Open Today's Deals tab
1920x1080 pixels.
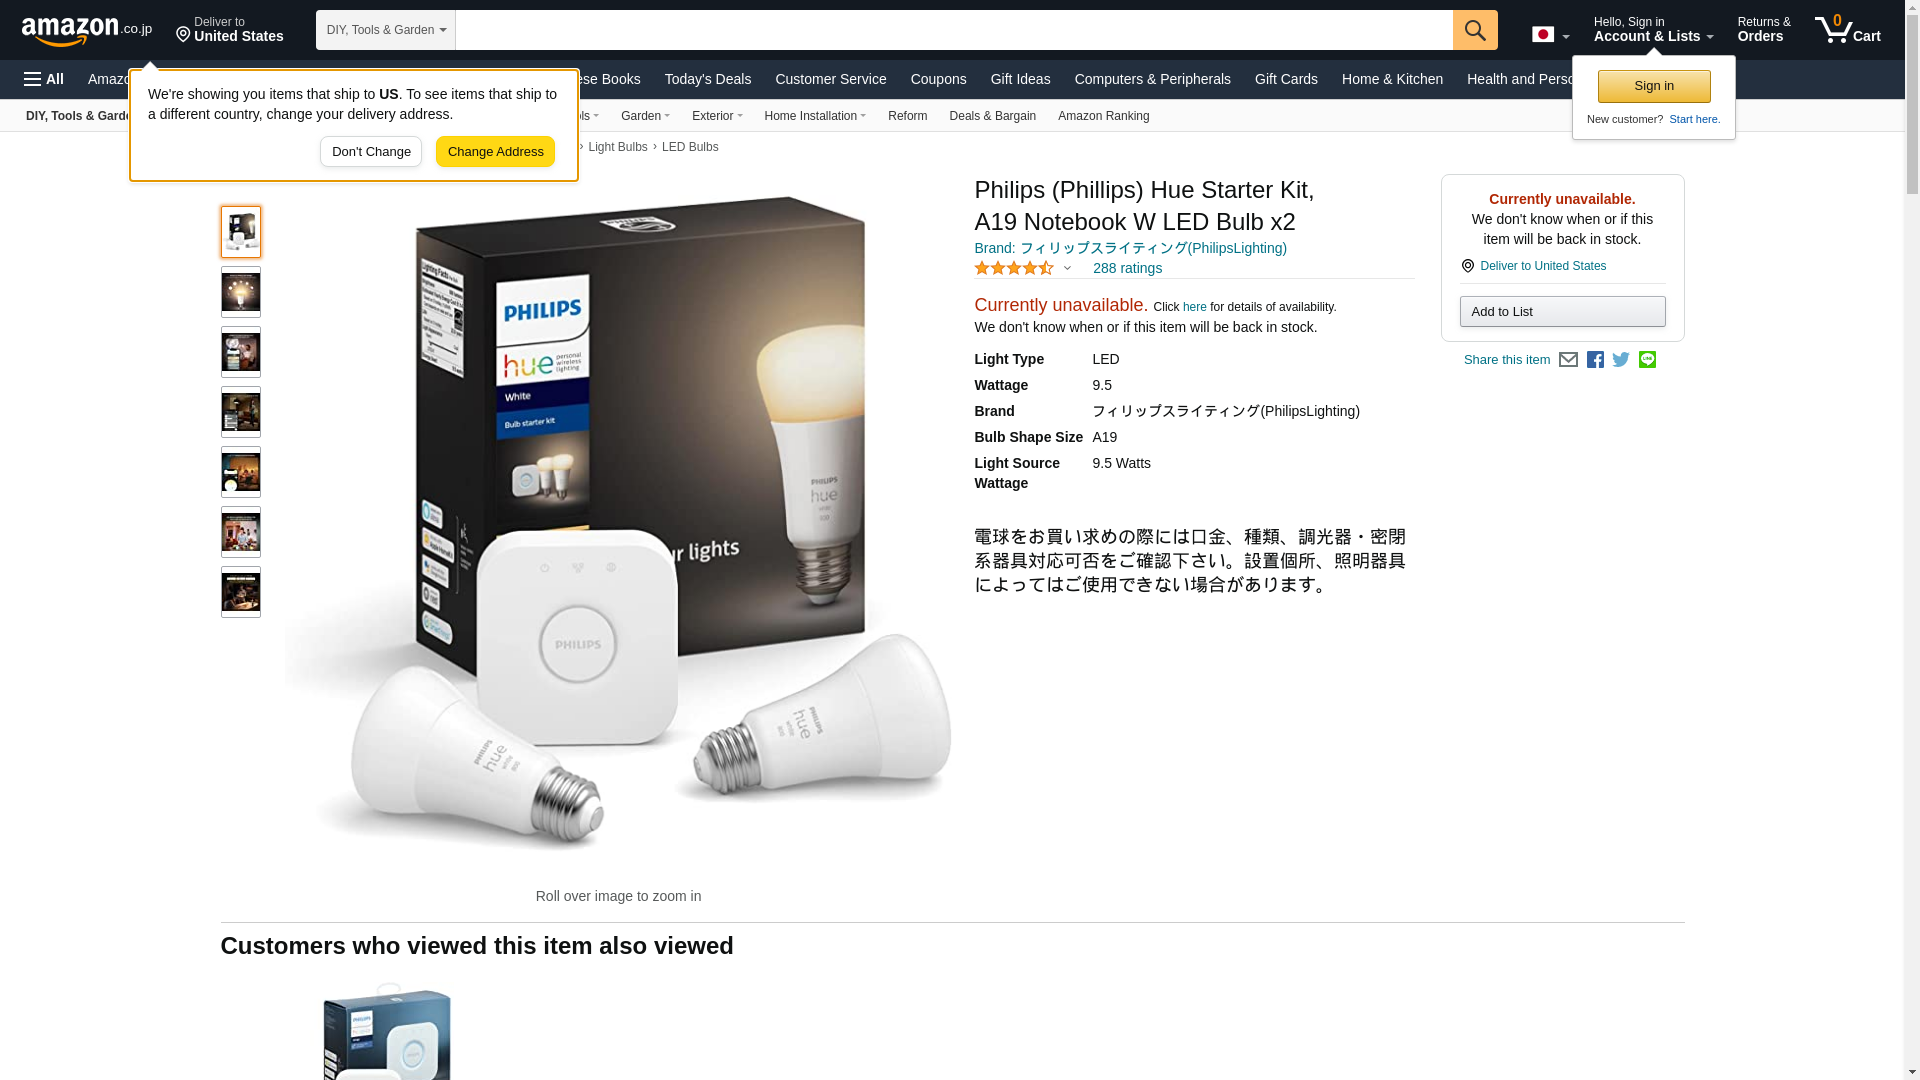pyautogui.click(x=708, y=79)
